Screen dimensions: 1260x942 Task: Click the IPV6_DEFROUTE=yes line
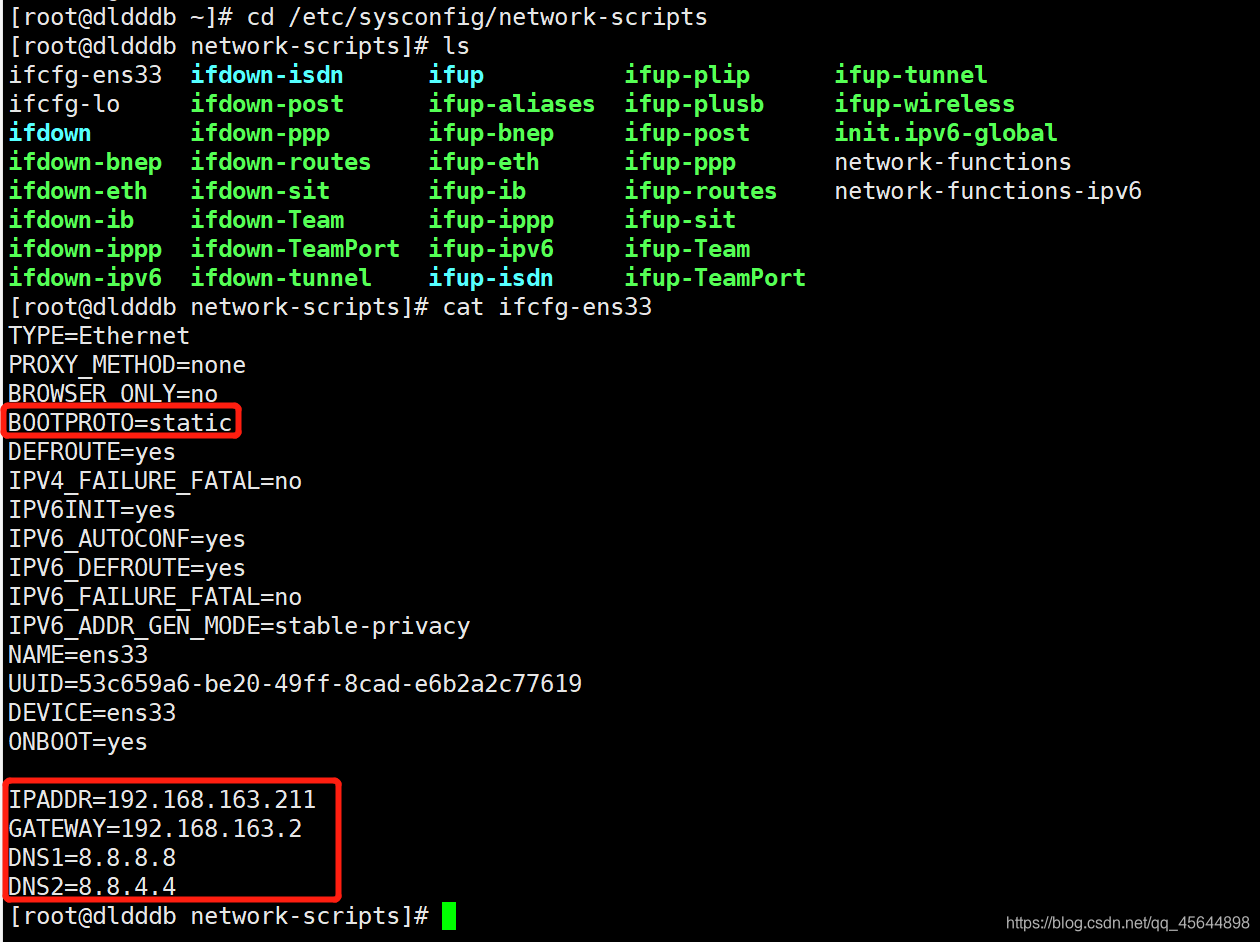tap(127, 568)
